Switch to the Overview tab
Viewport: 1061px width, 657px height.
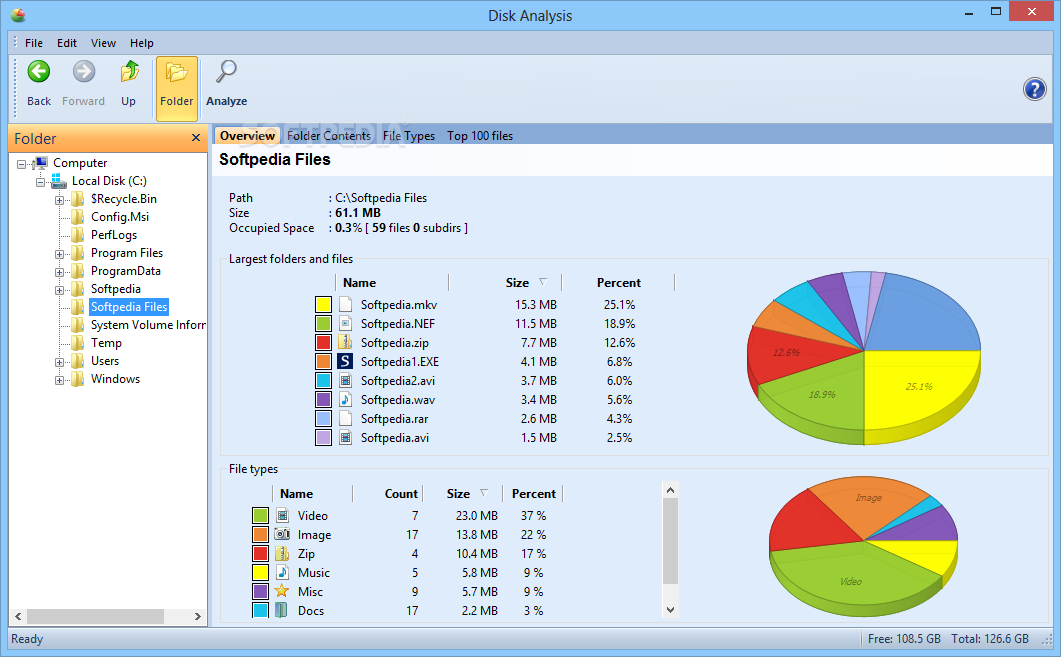click(247, 135)
